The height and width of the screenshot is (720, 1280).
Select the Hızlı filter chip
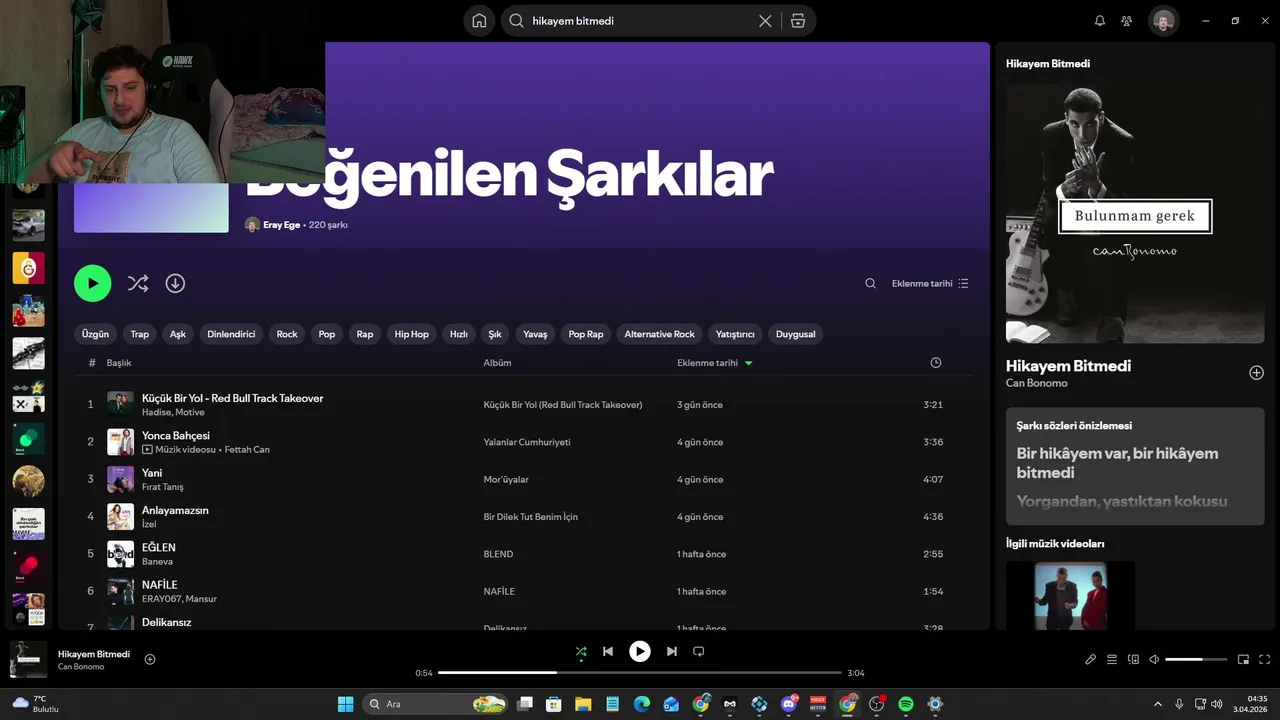coord(459,334)
